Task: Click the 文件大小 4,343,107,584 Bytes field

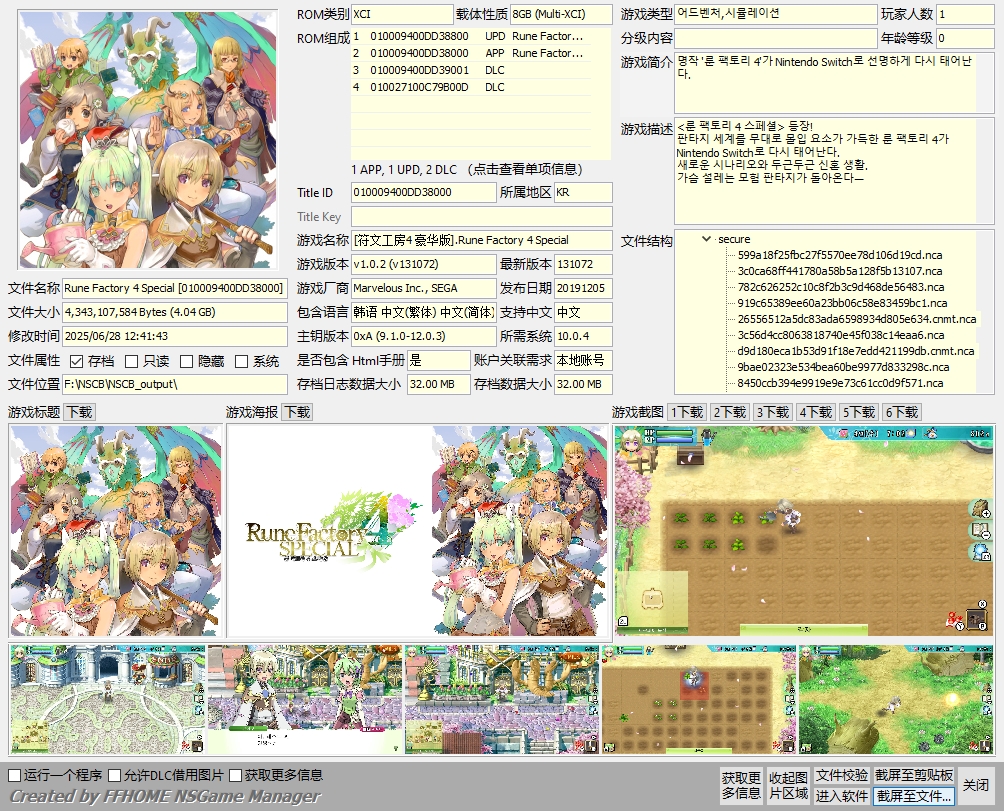Action: click(x=175, y=312)
